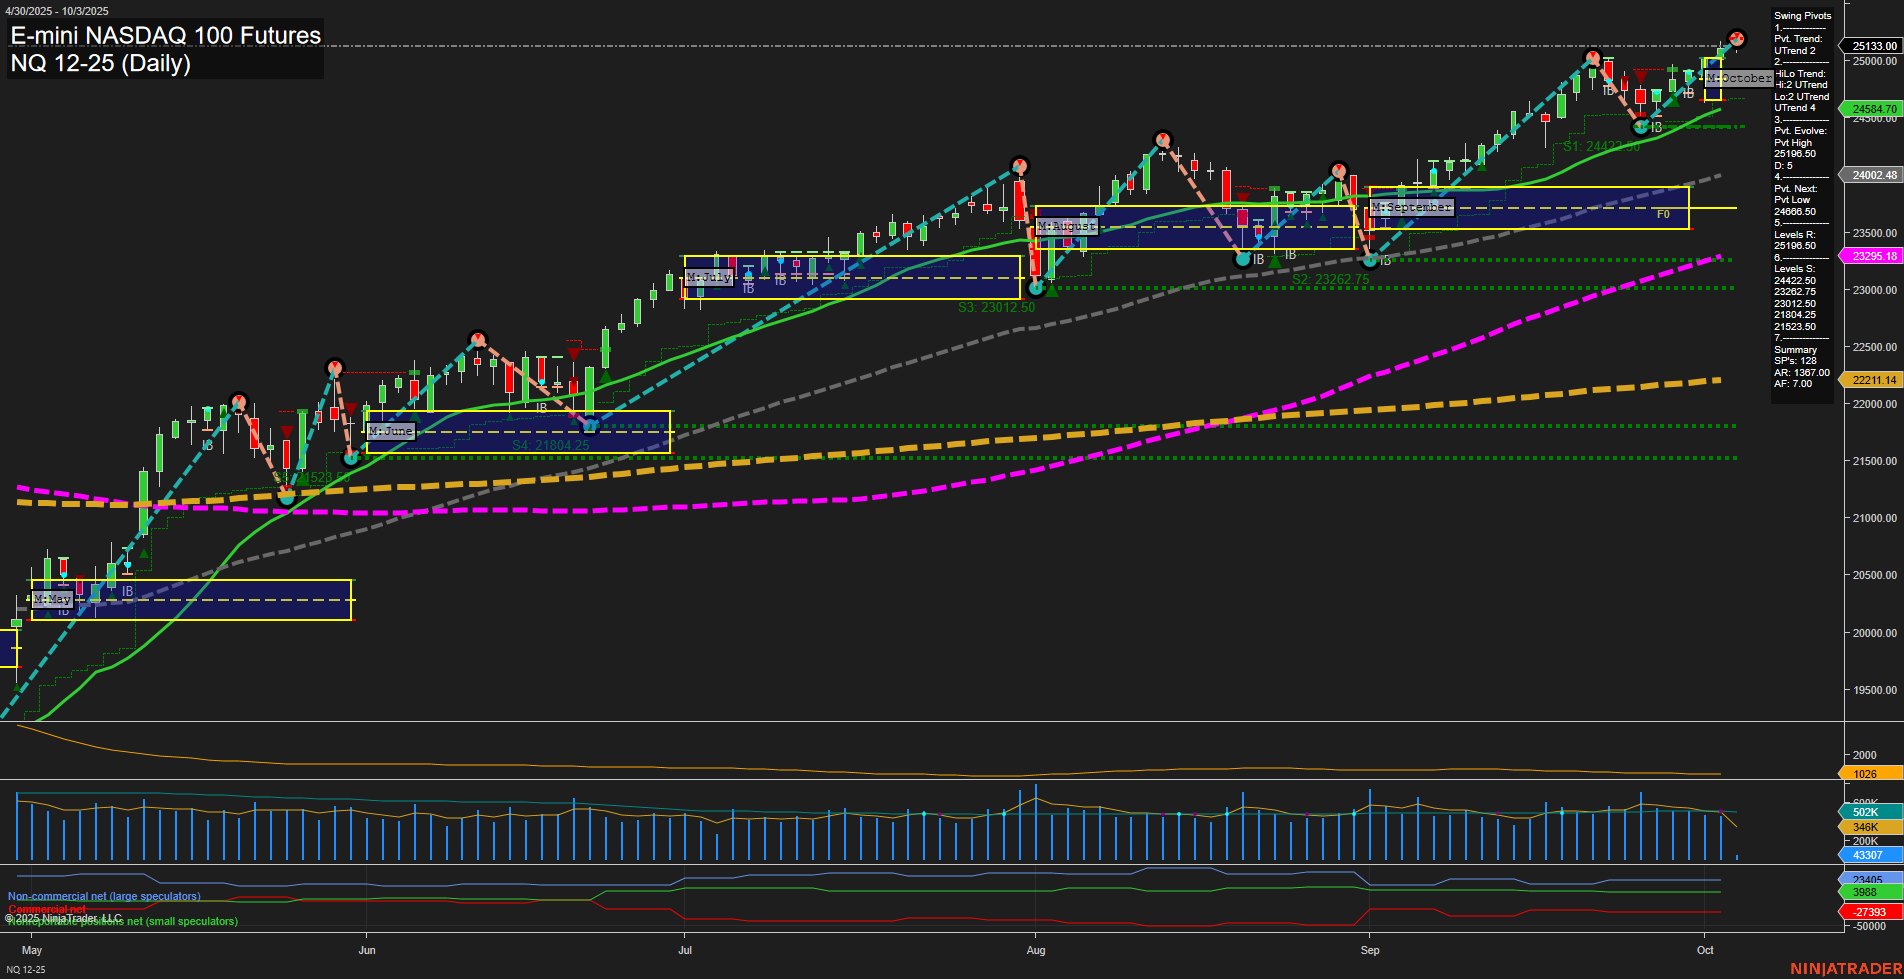Click the 25133.00 price marker on the axis
Screen dimensions: 1904x979
pos(1873,45)
